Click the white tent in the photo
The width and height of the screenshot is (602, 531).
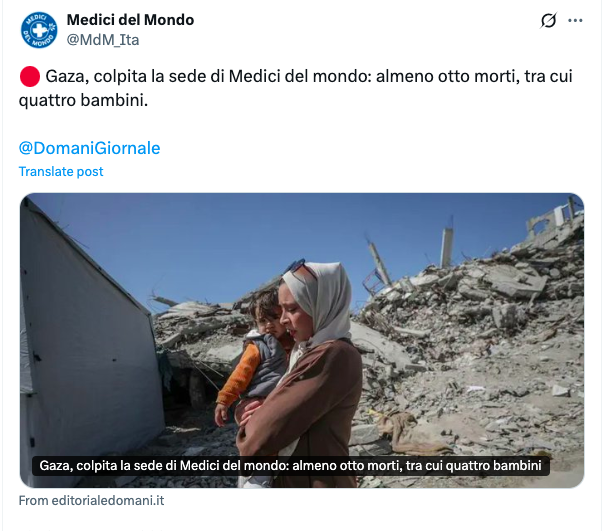pyautogui.click(x=86, y=338)
